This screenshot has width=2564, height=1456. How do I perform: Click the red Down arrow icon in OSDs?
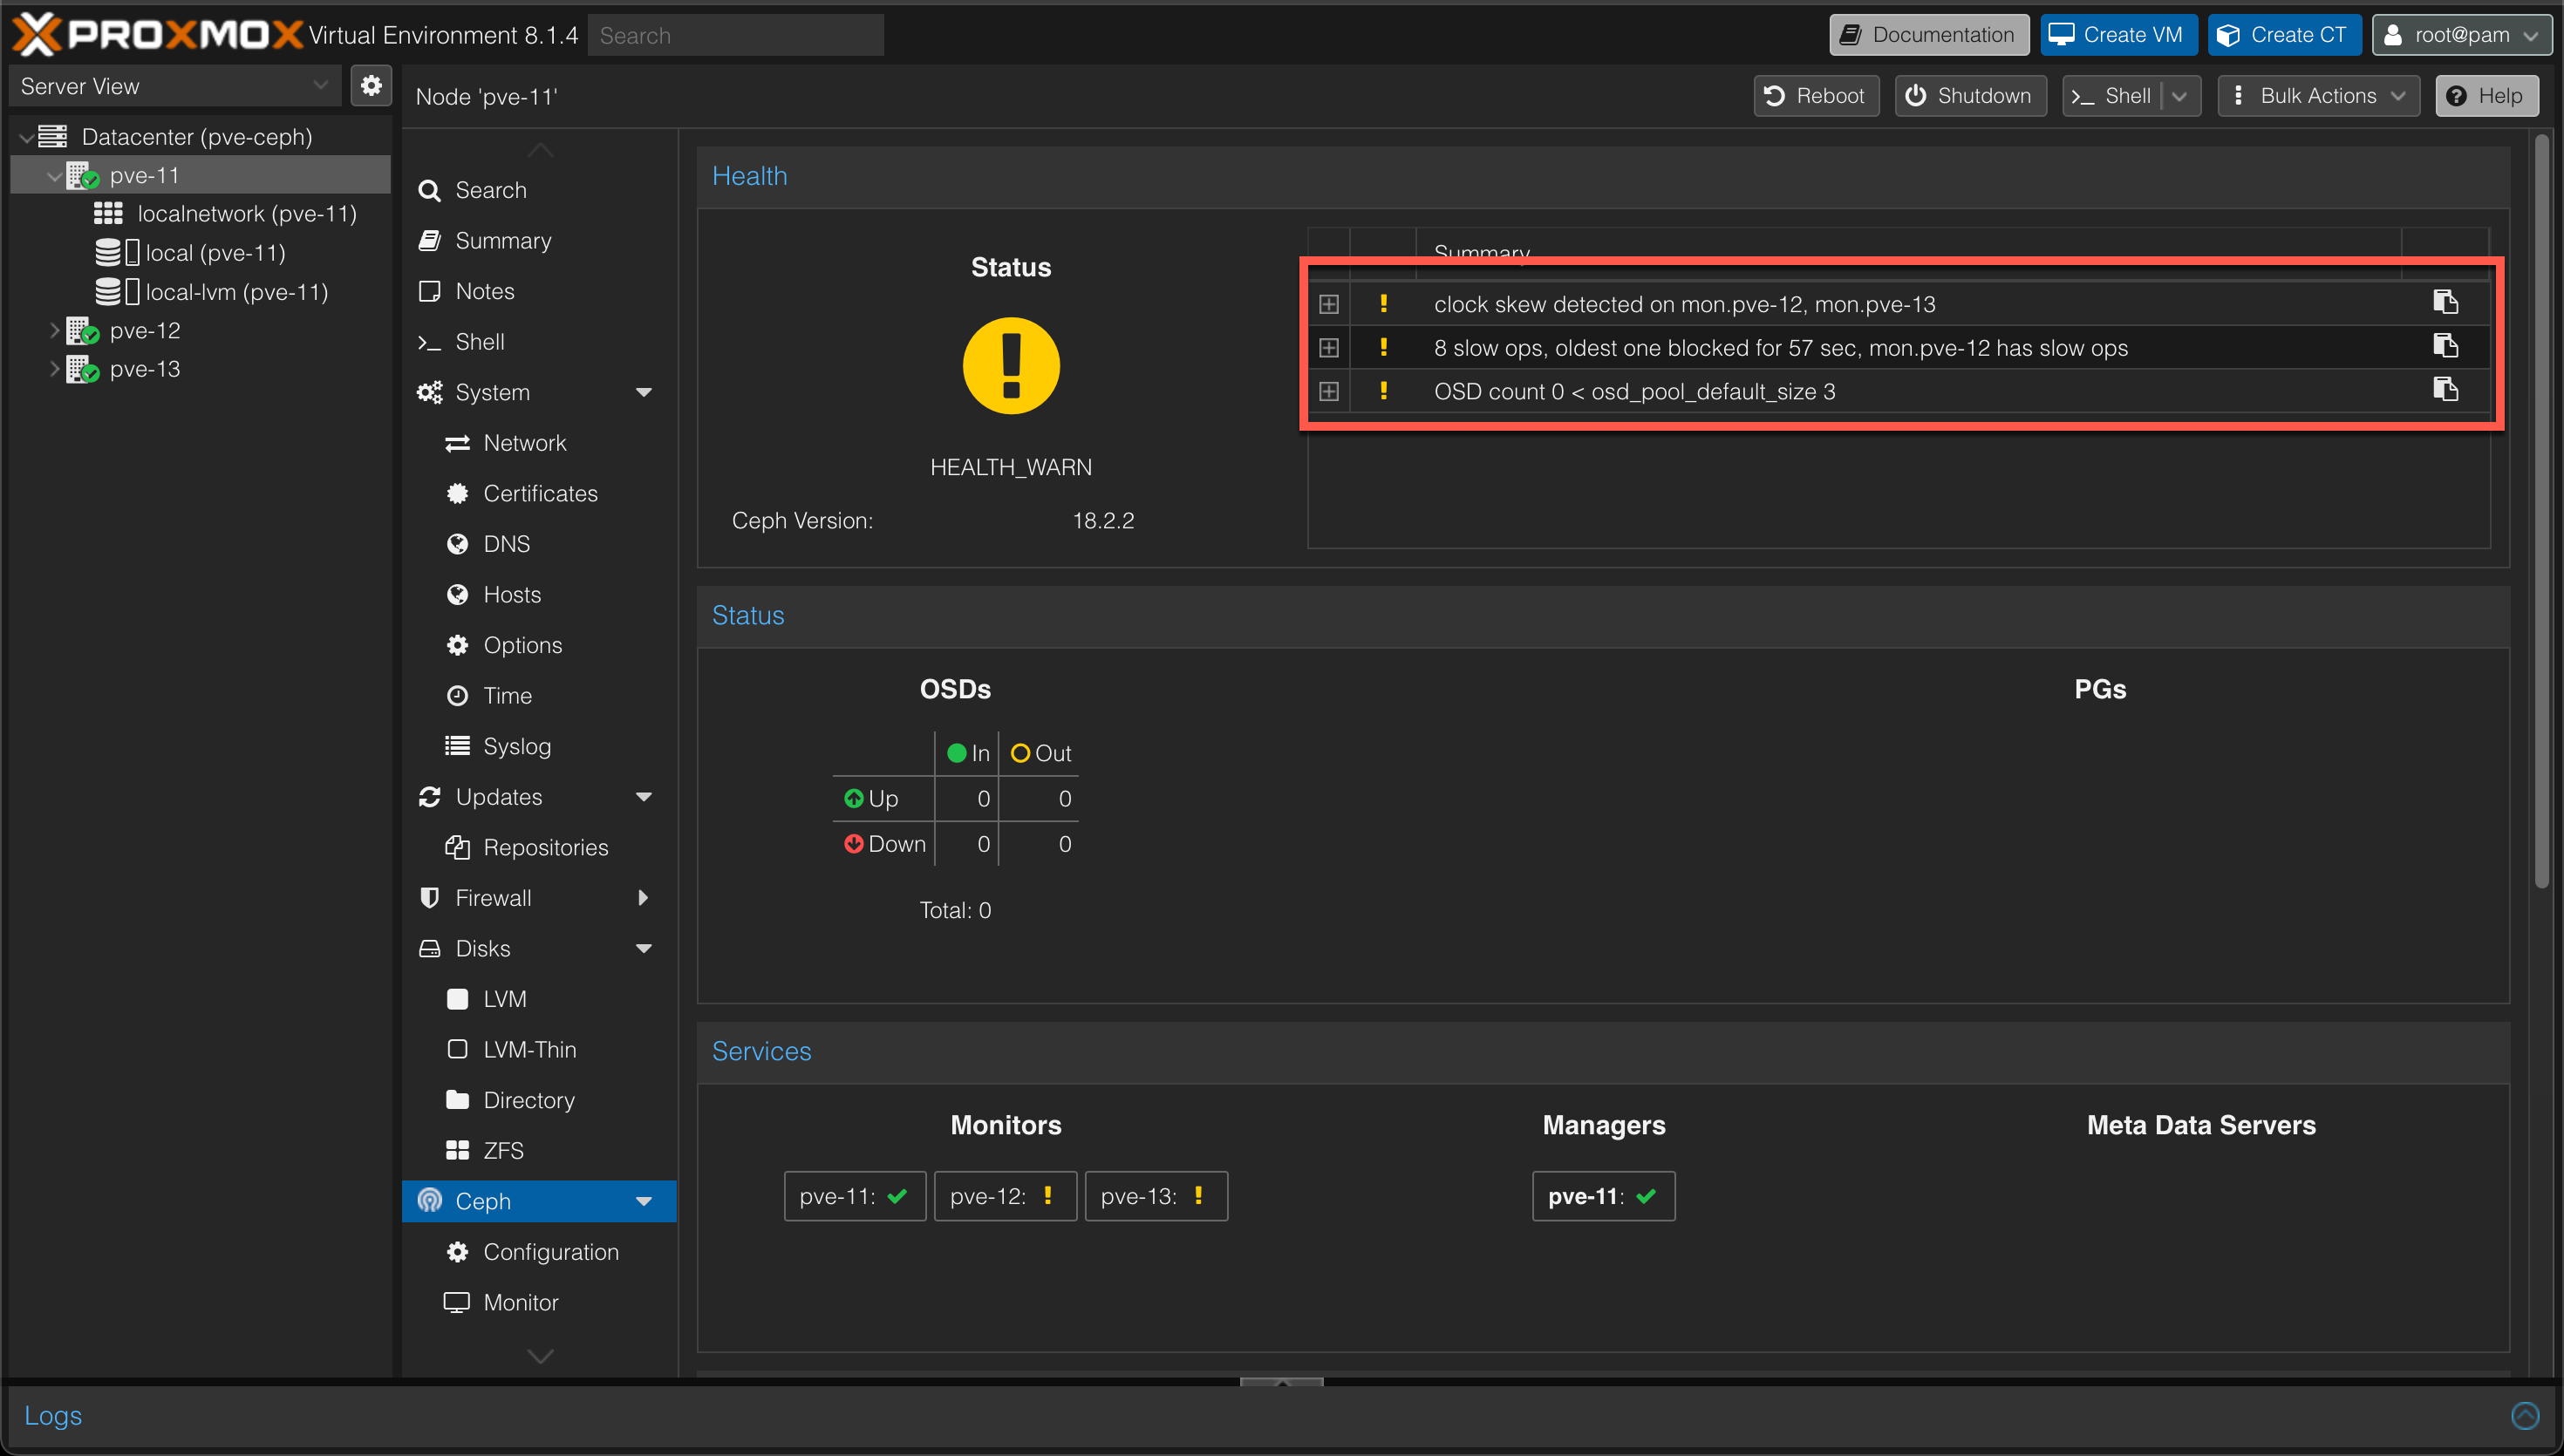click(853, 844)
